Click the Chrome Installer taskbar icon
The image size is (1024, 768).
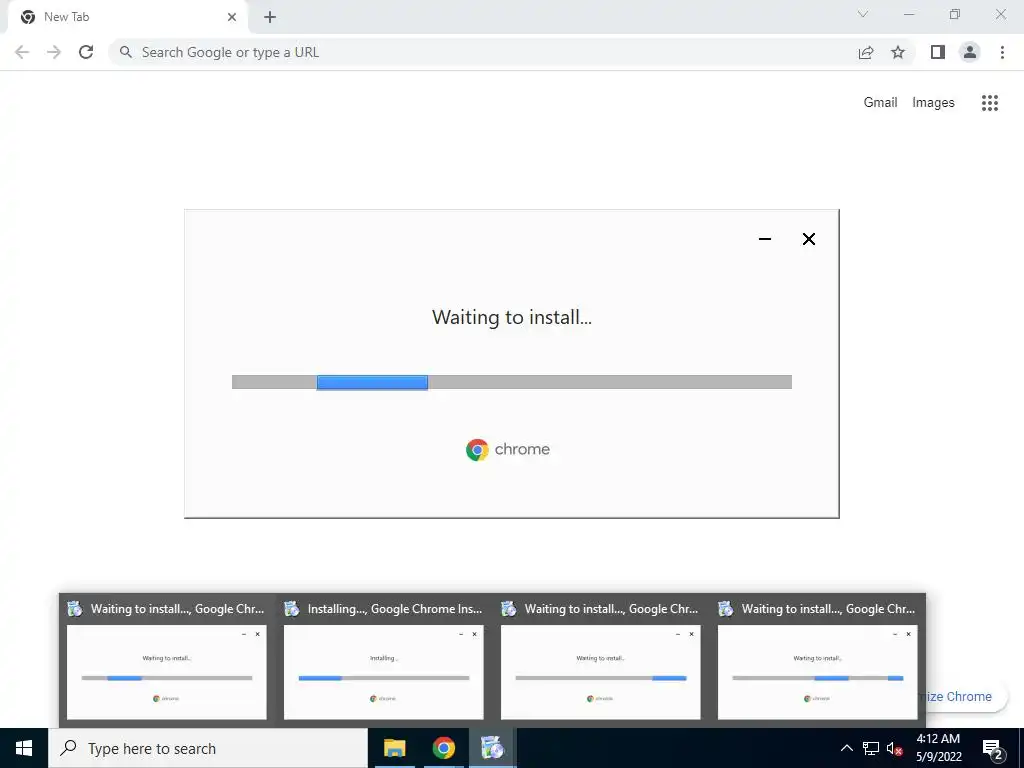[x=492, y=748]
